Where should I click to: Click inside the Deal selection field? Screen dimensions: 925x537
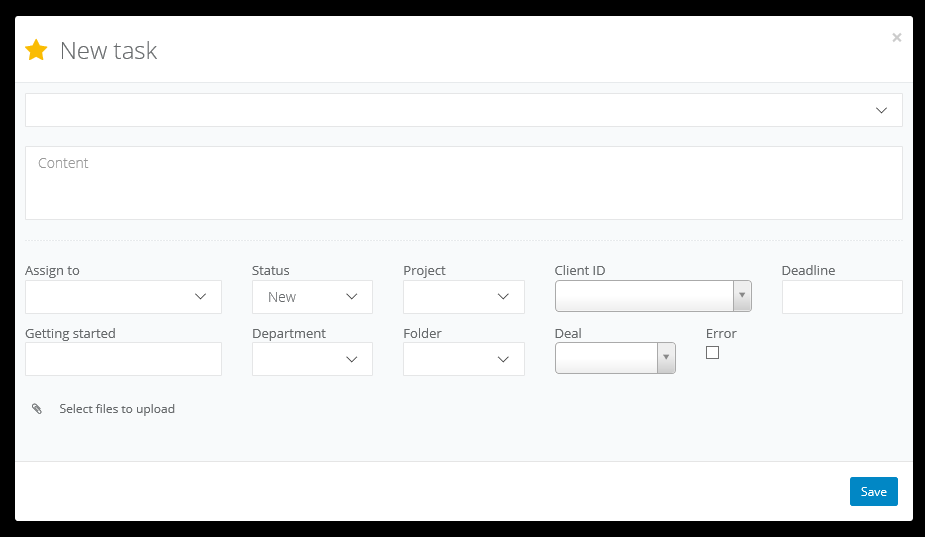[606, 358]
